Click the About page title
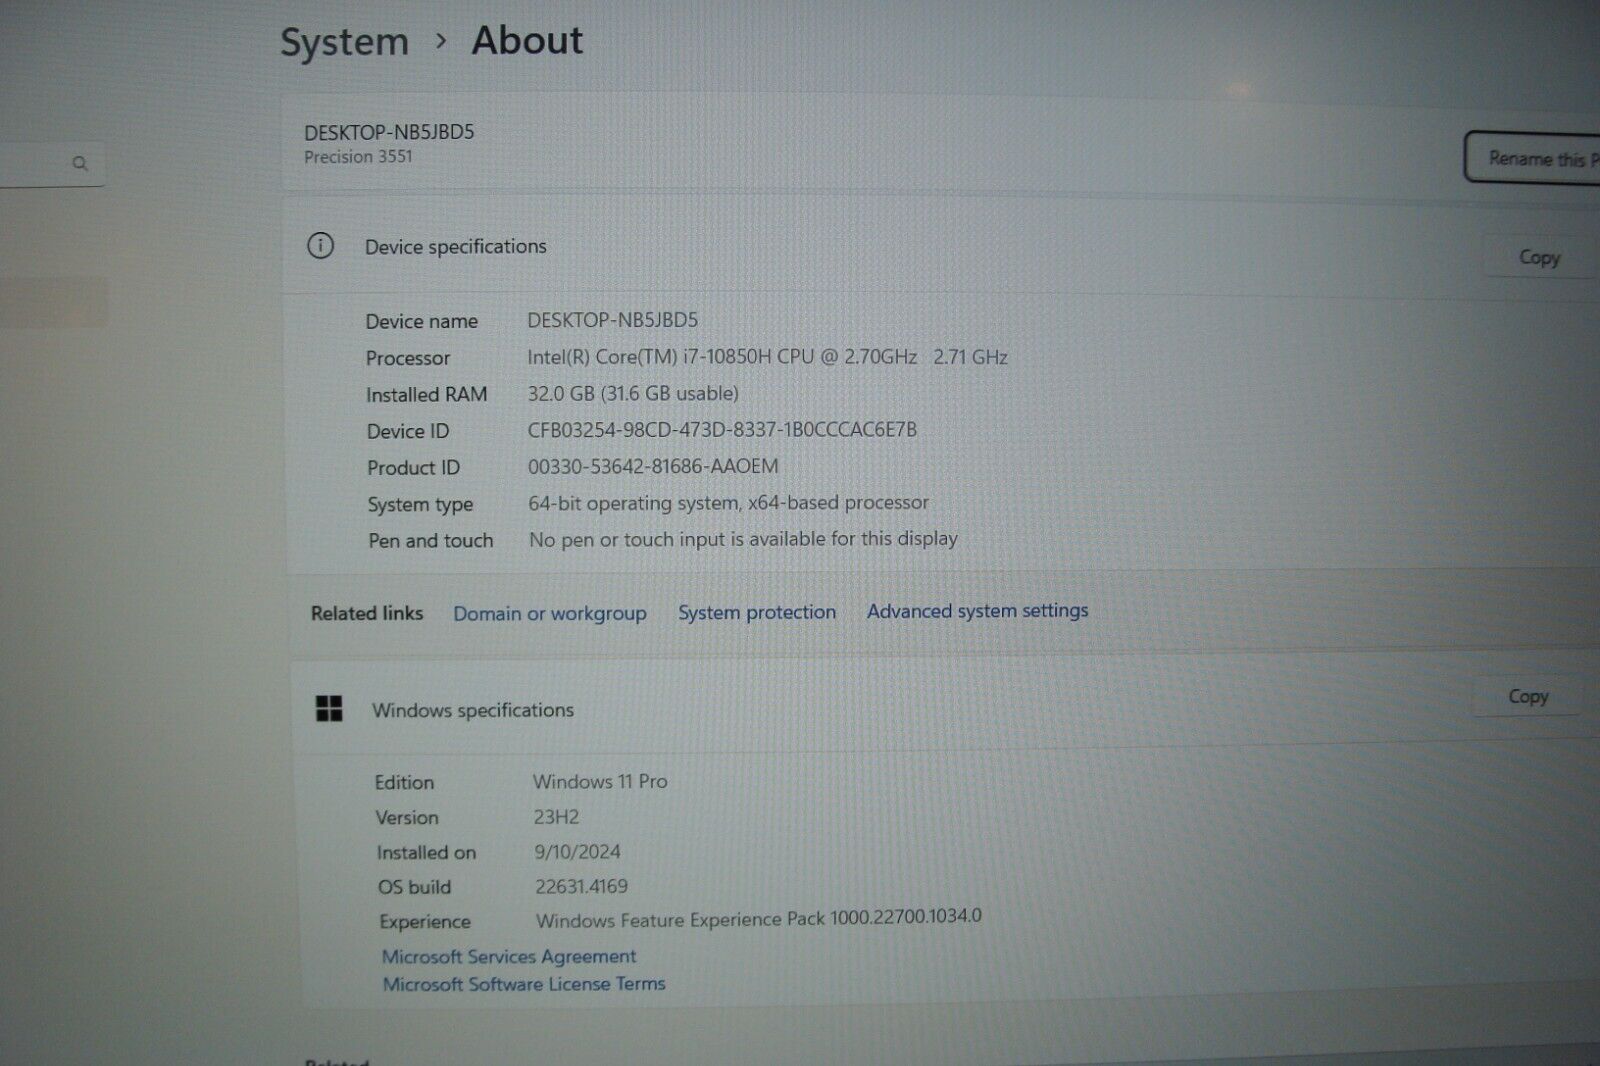The height and width of the screenshot is (1066, 1600). pyautogui.click(x=527, y=41)
